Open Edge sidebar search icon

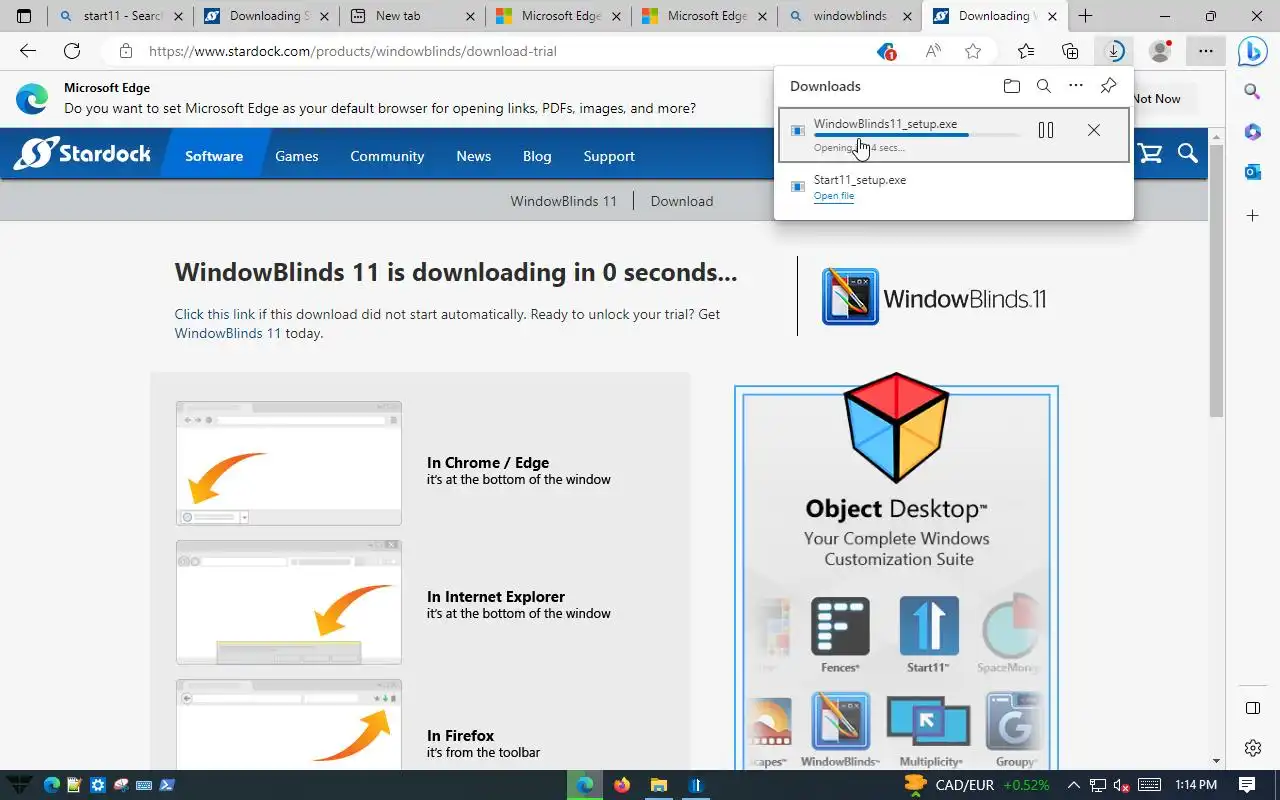click(x=1252, y=92)
